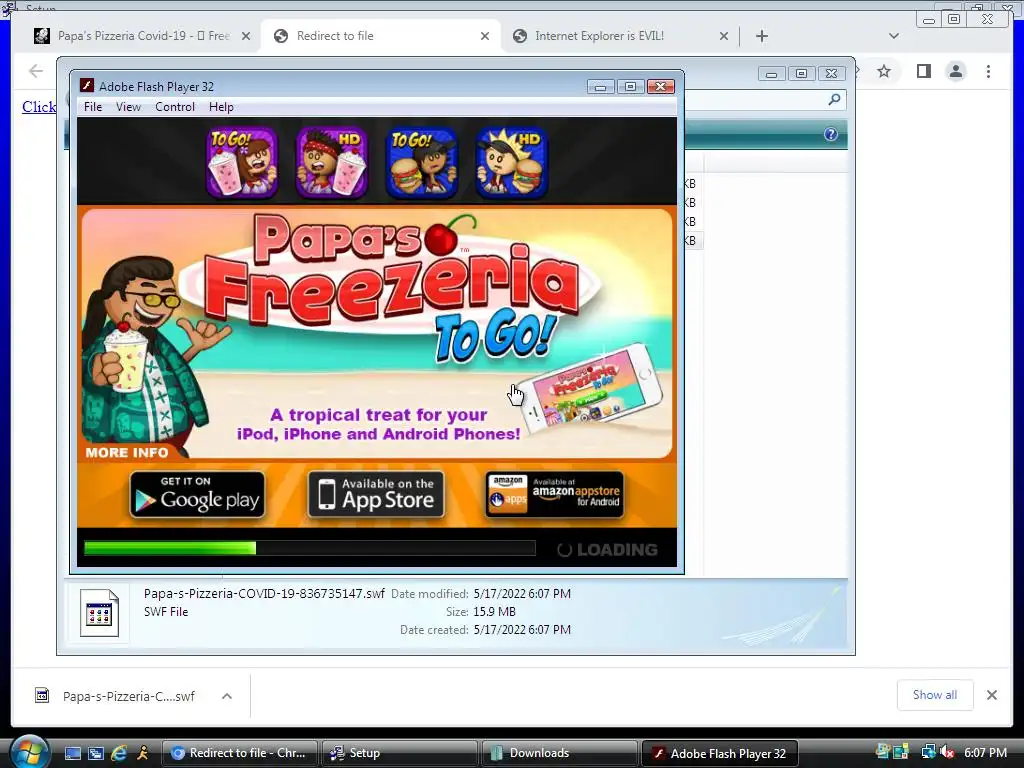Image resolution: width=1024 pixels, height=768 pixels.
Task: Launch Internet Explorer from quick launch
Action: click(x=119, y=753)
